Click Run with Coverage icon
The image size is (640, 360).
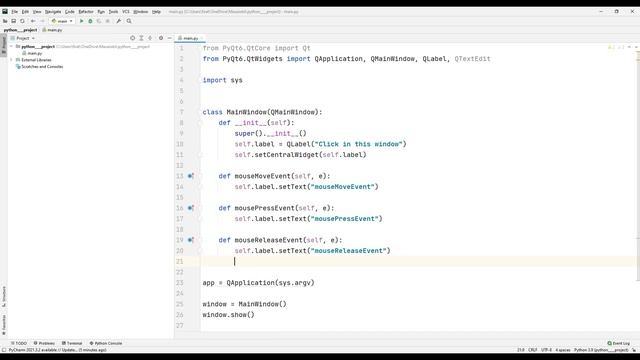tap(99, 21)
